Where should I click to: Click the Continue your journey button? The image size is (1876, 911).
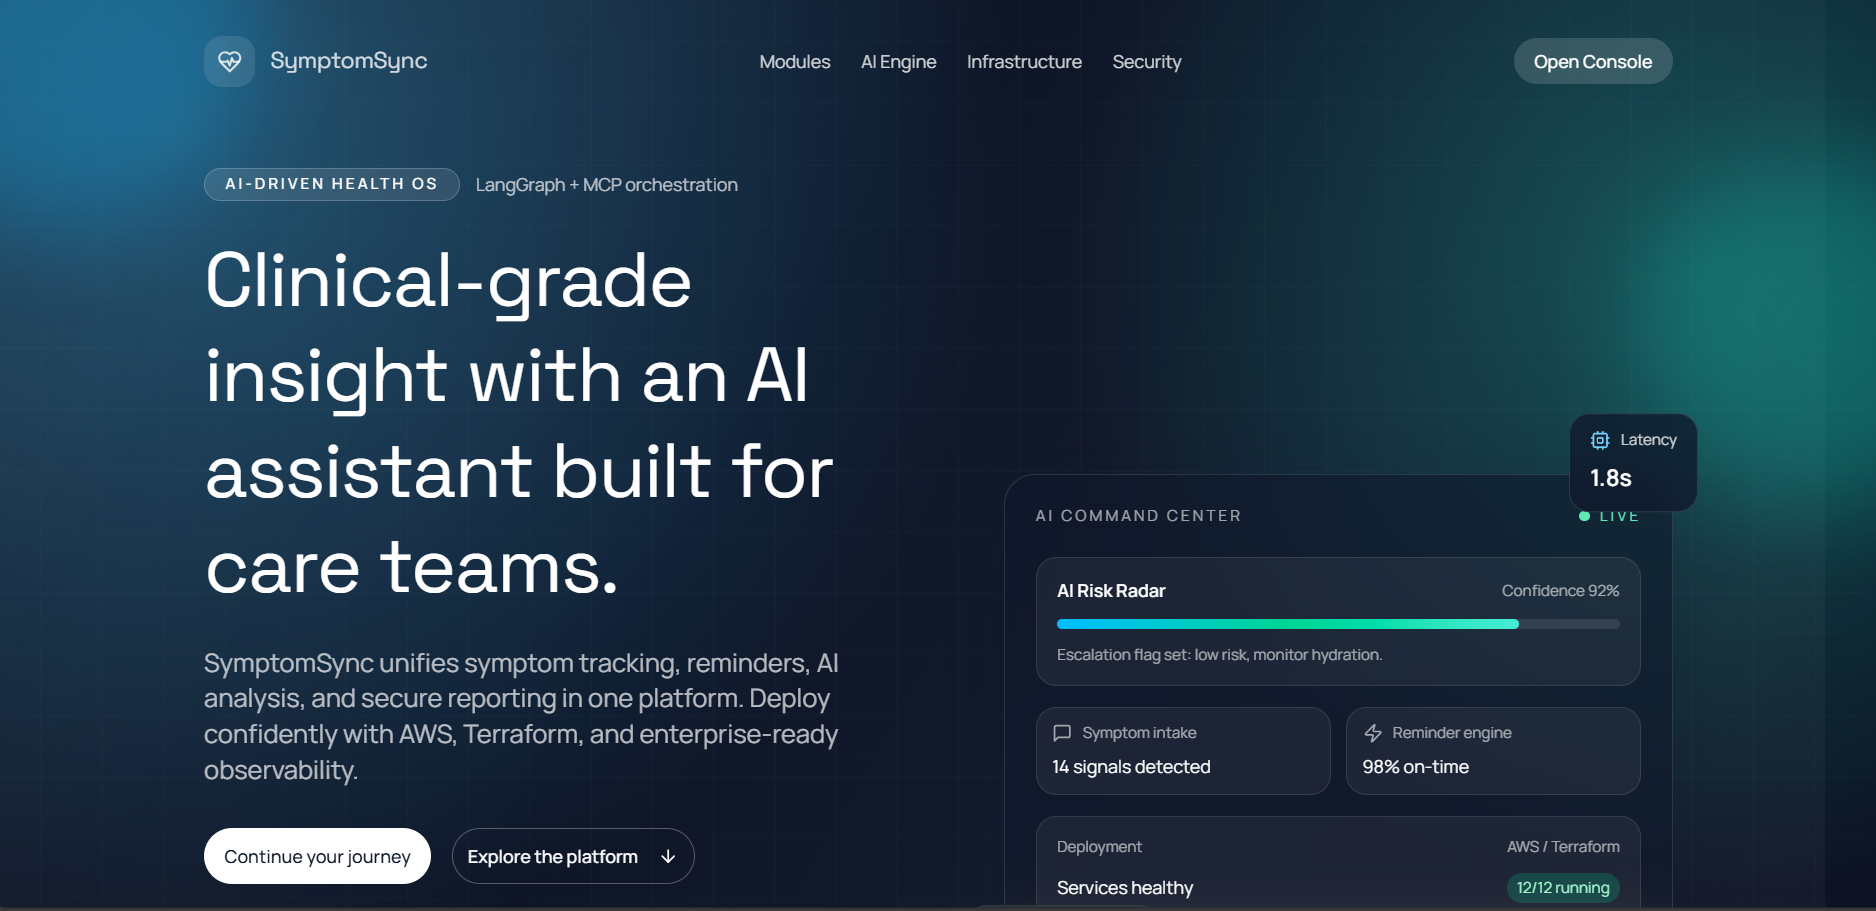(x=317, y=856)
